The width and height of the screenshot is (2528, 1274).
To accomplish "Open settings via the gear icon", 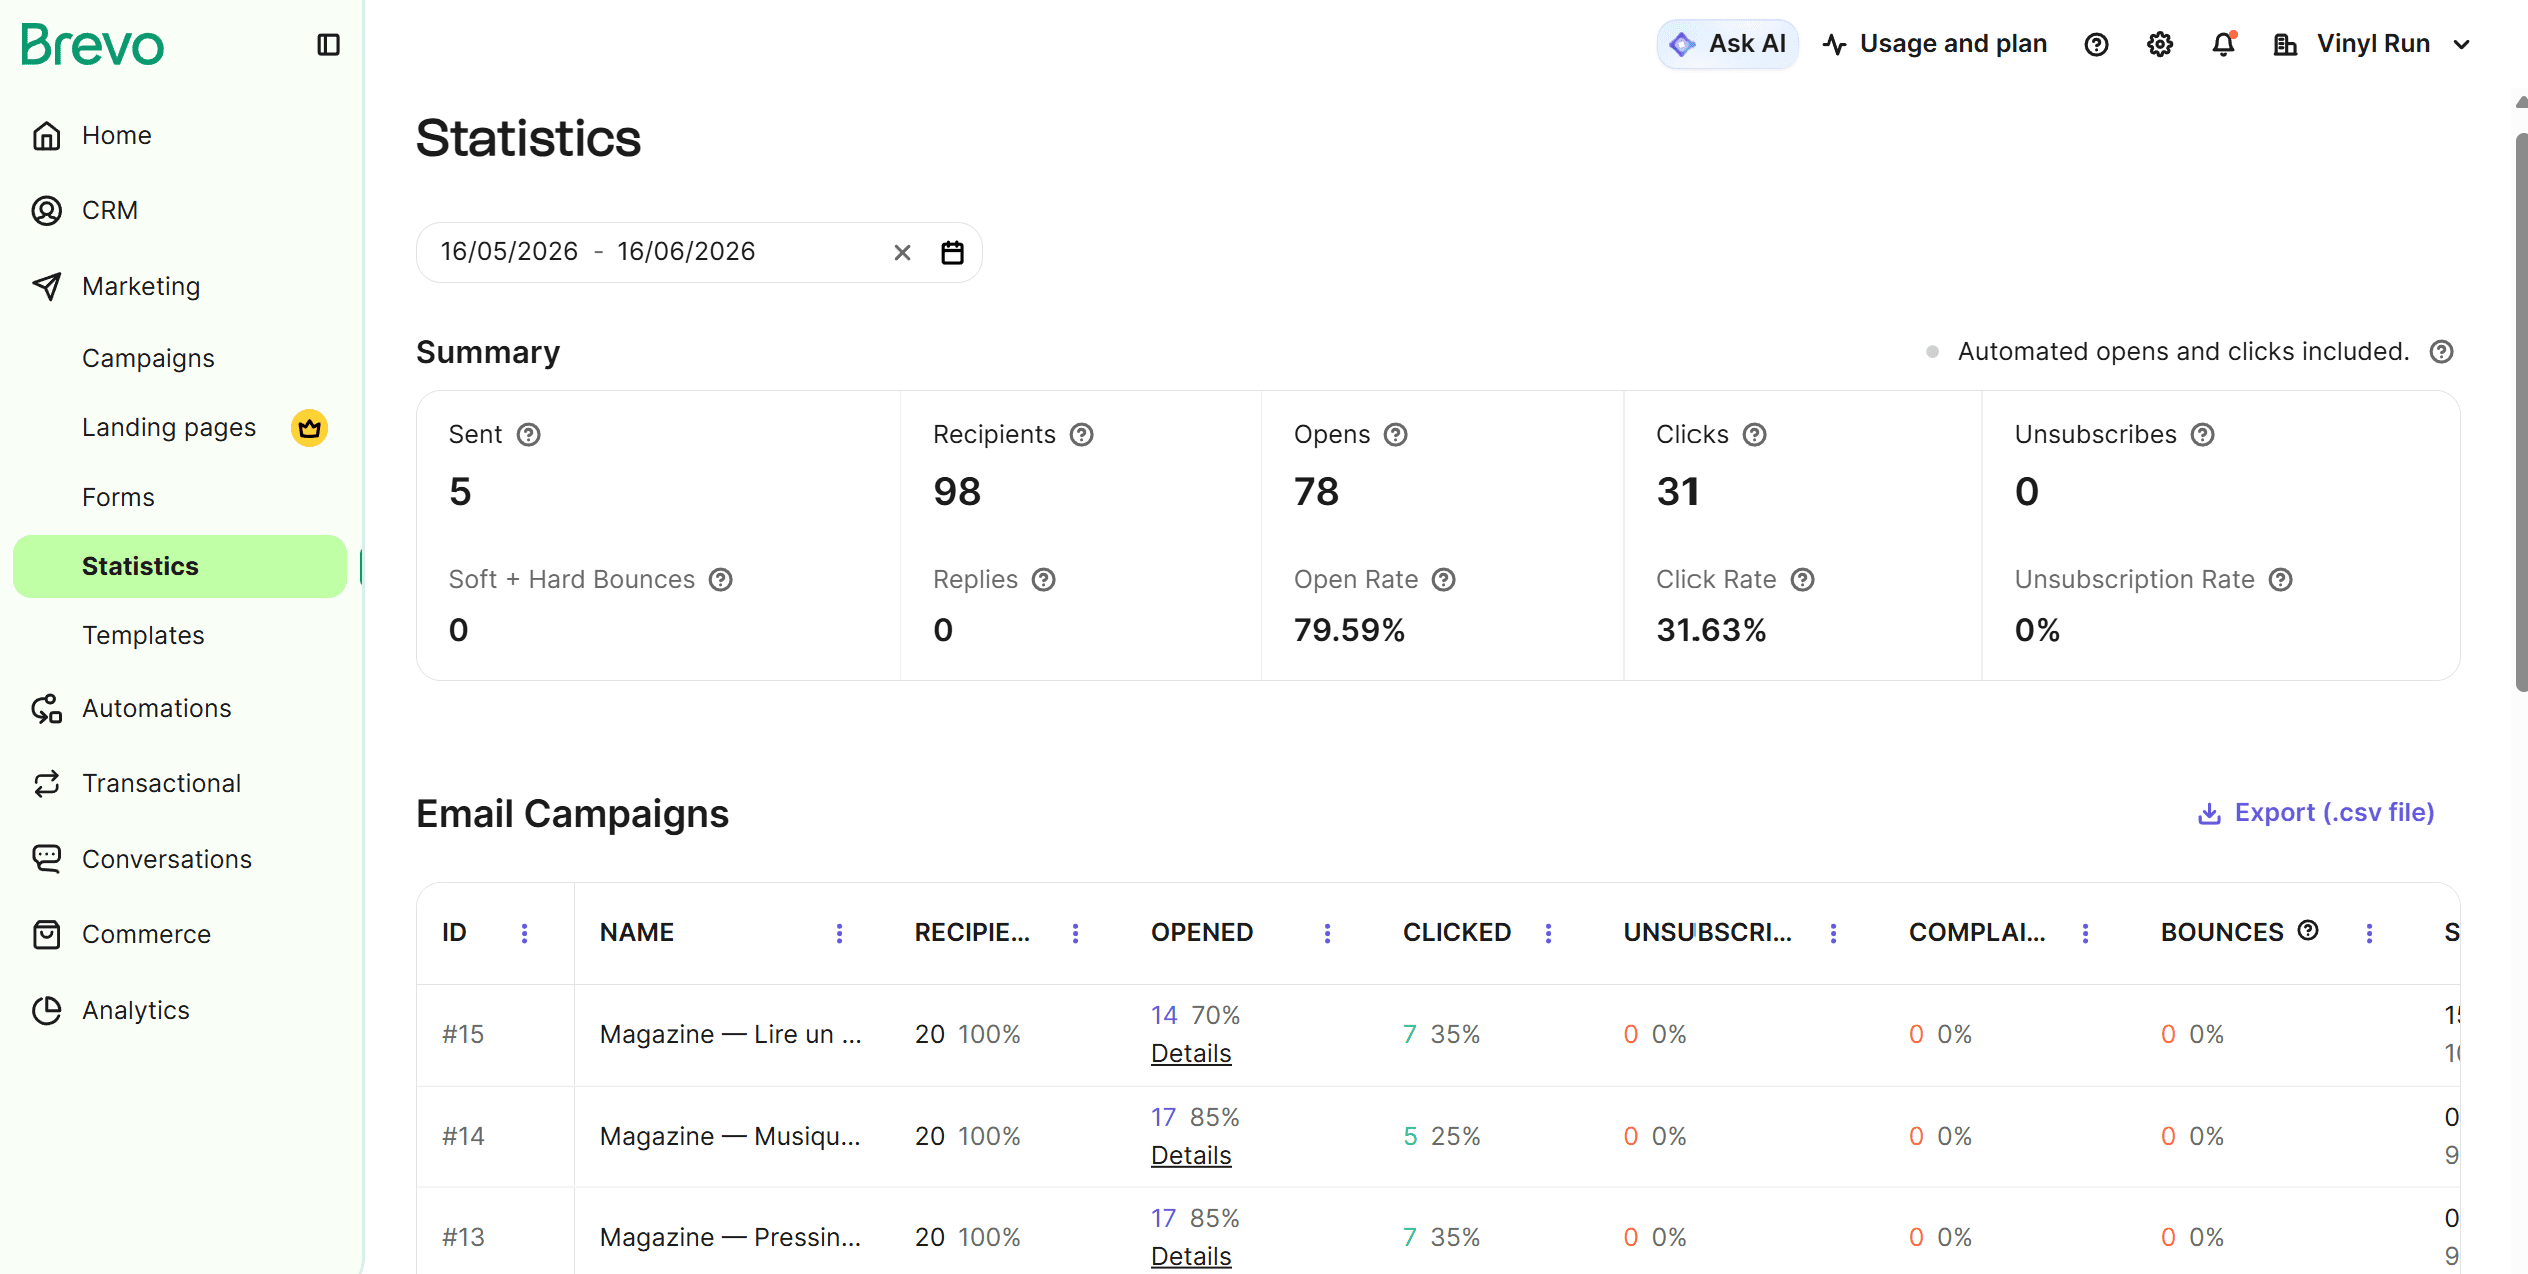I will (2160, 44).
